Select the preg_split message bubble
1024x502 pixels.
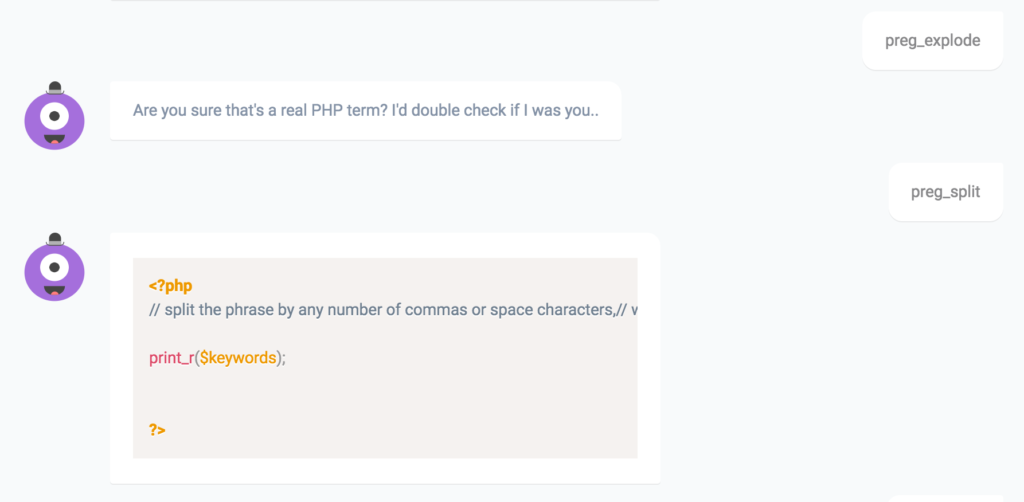click(x=945, y=192)
